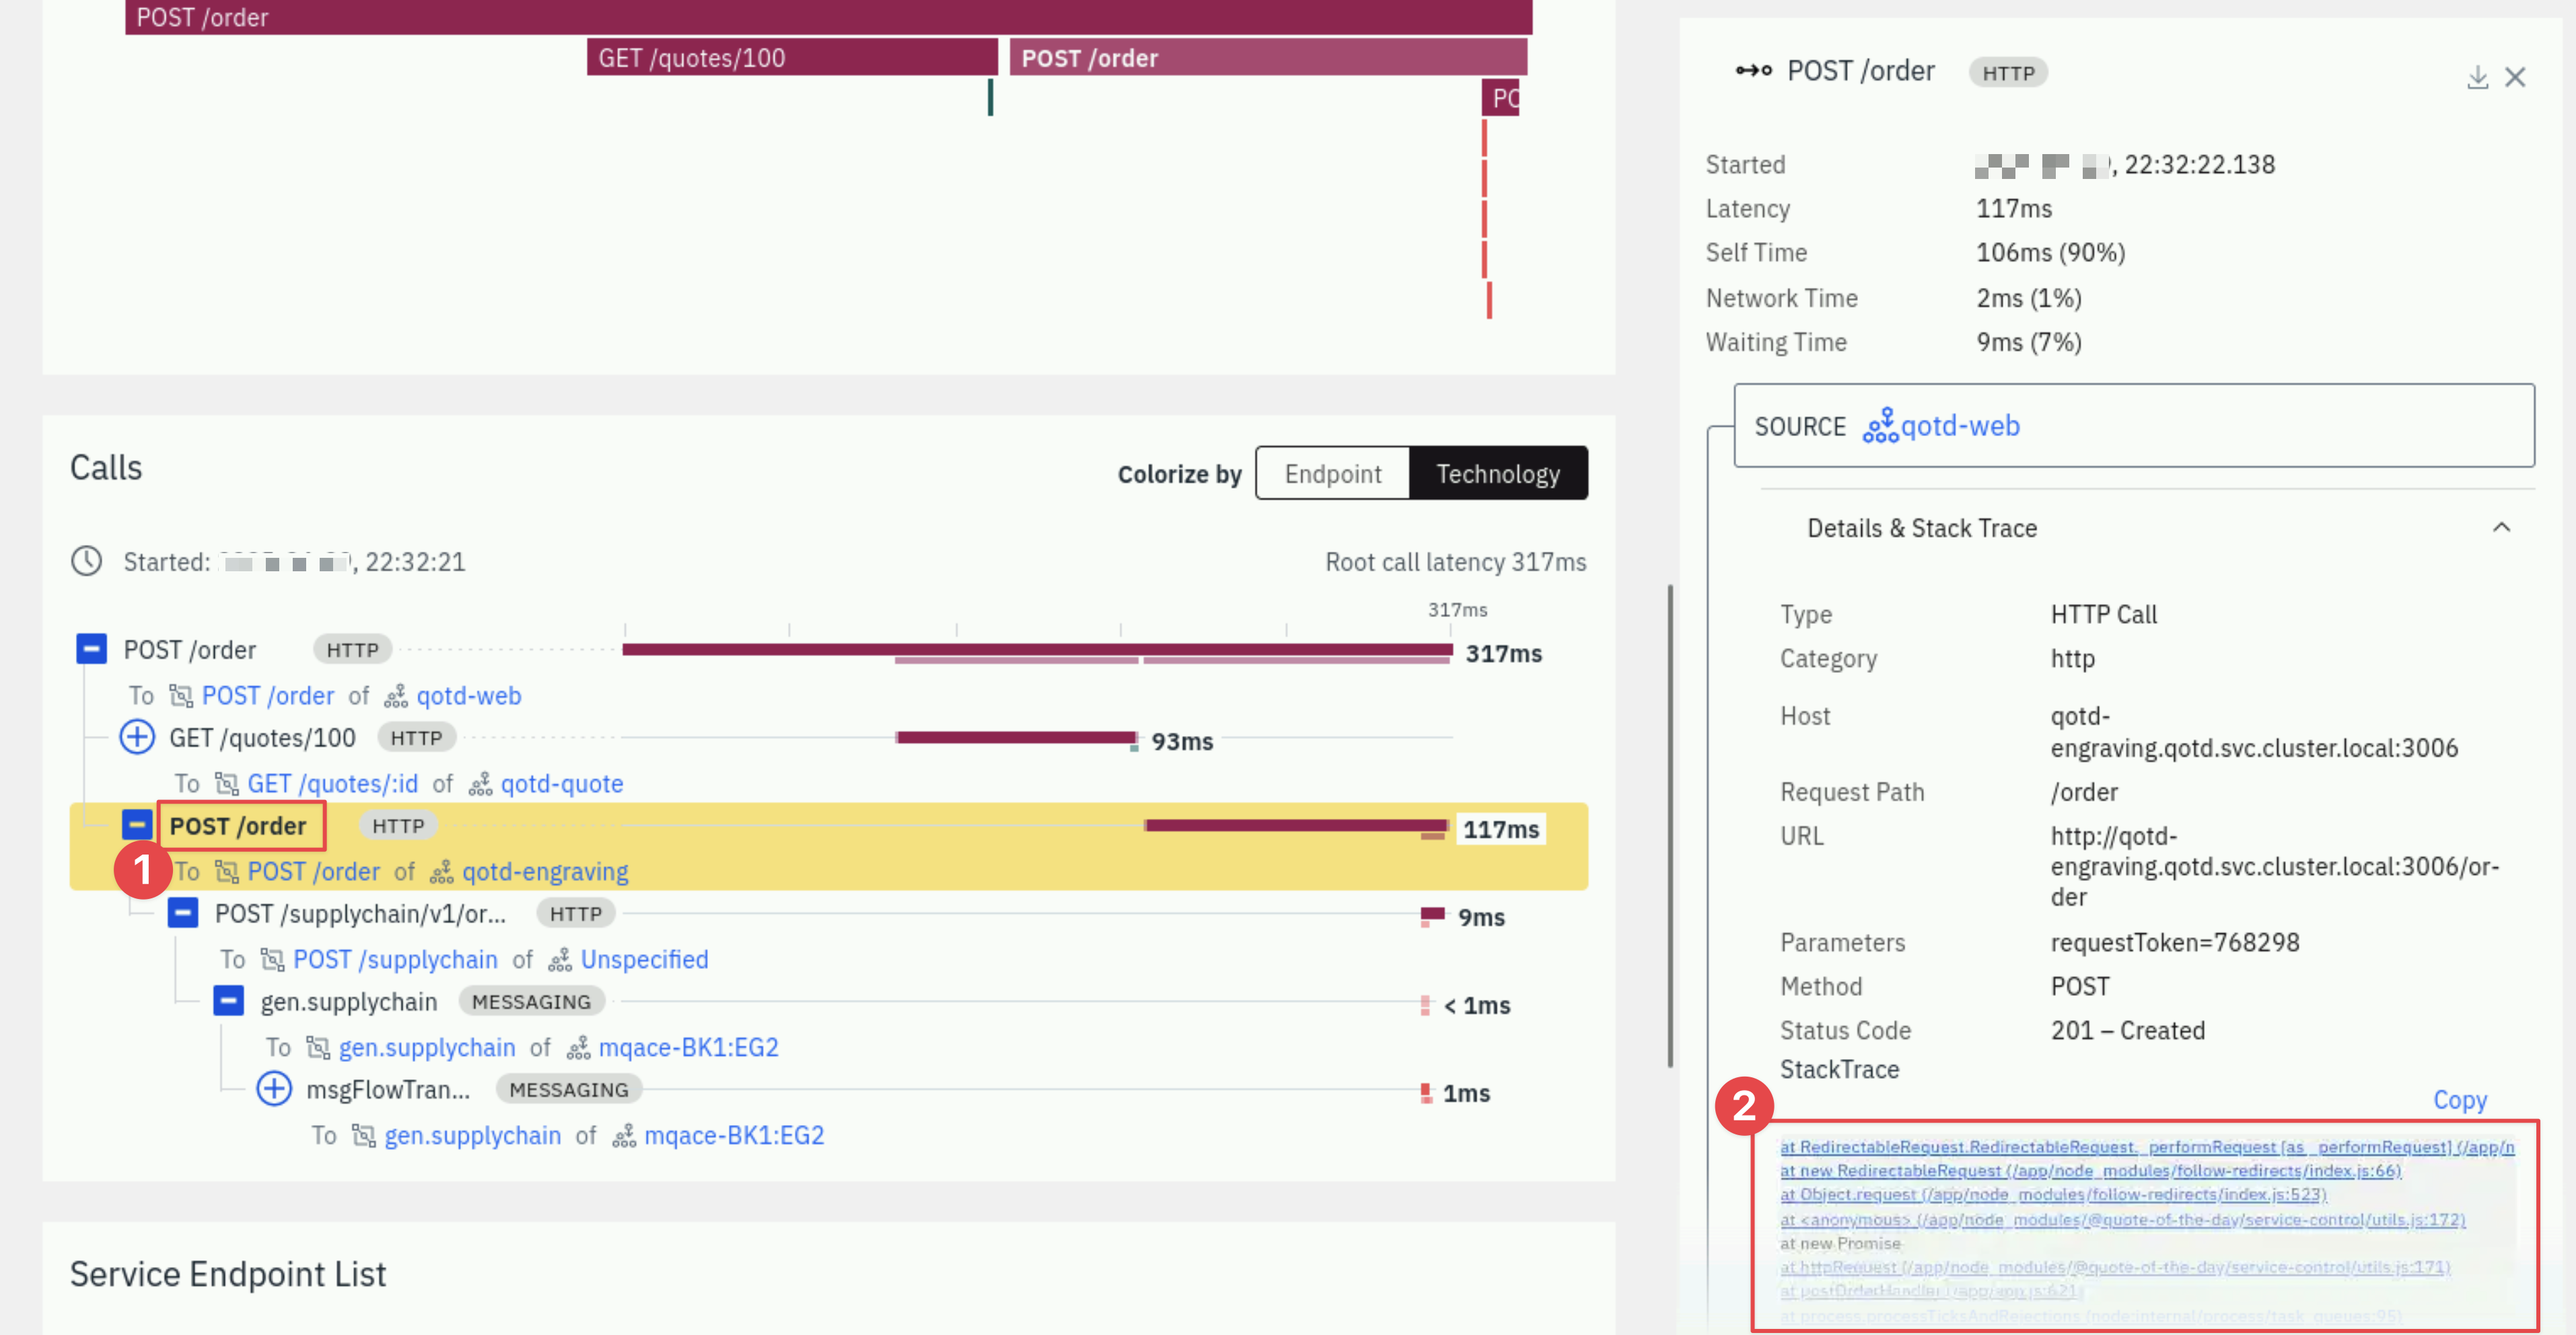
Task: Click the clock icon beside Started
Action: [x=87, y=561]
